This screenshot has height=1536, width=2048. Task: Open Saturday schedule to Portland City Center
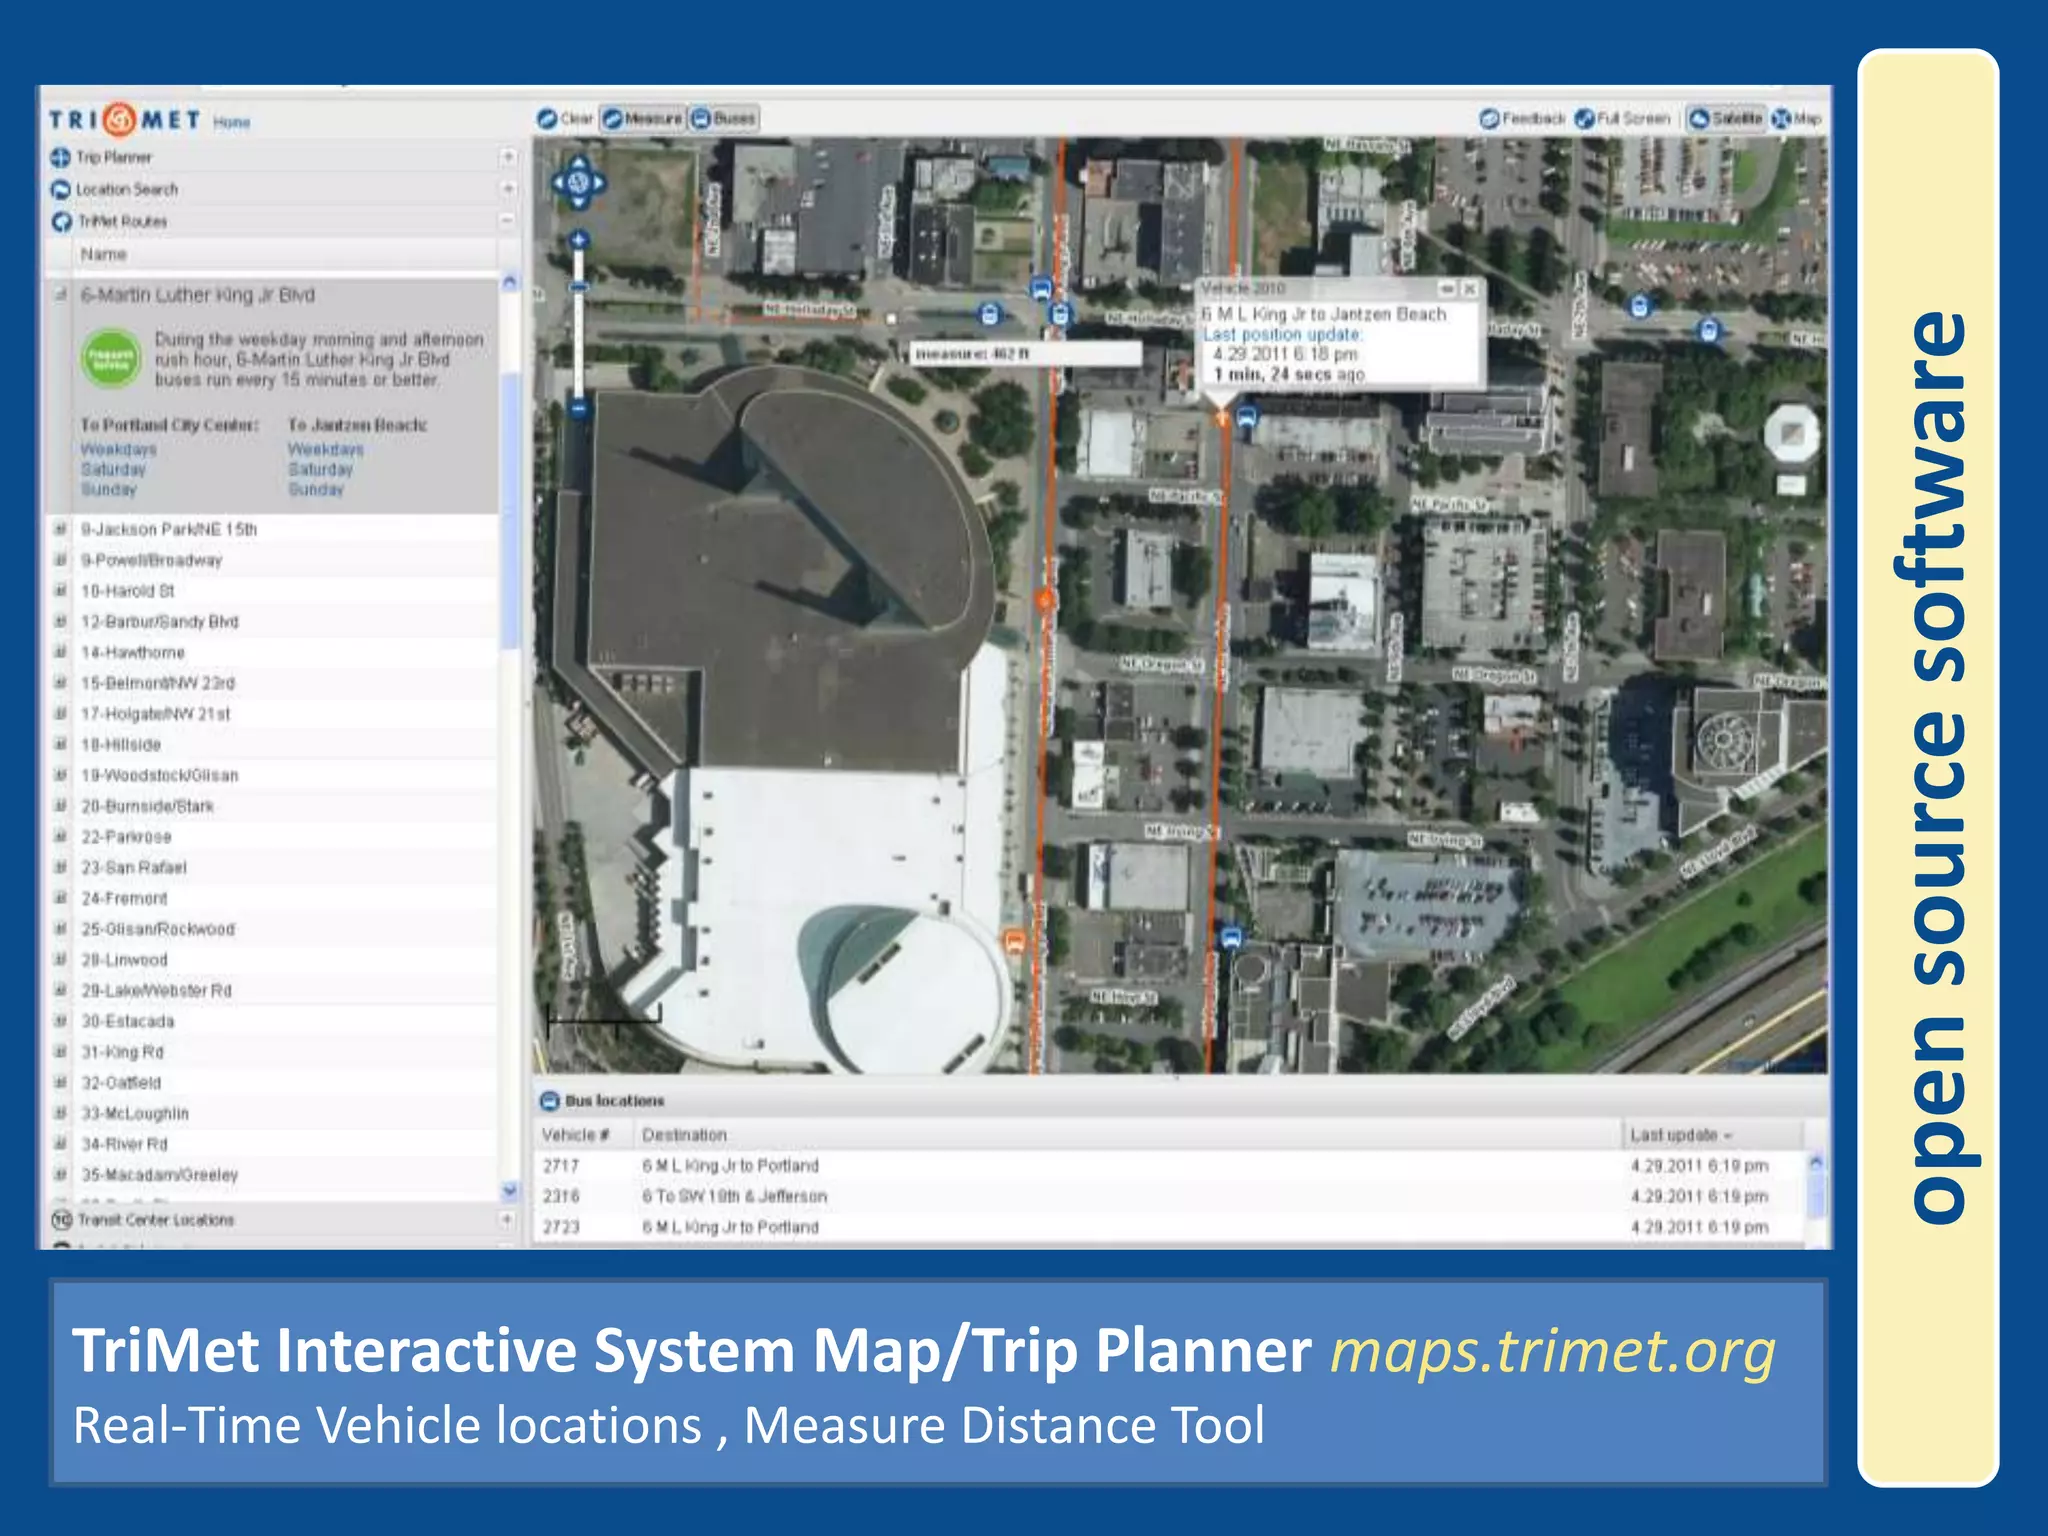(x=113, y=470)
